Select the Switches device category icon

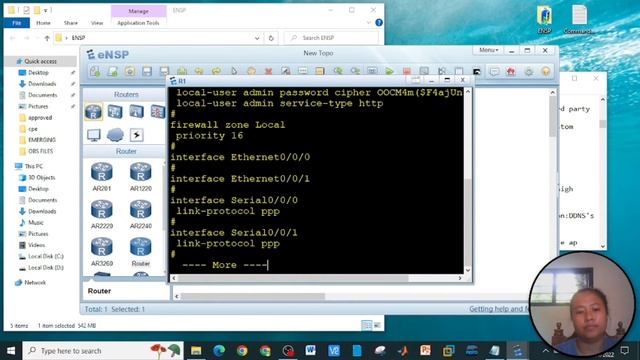click(115, 111)
